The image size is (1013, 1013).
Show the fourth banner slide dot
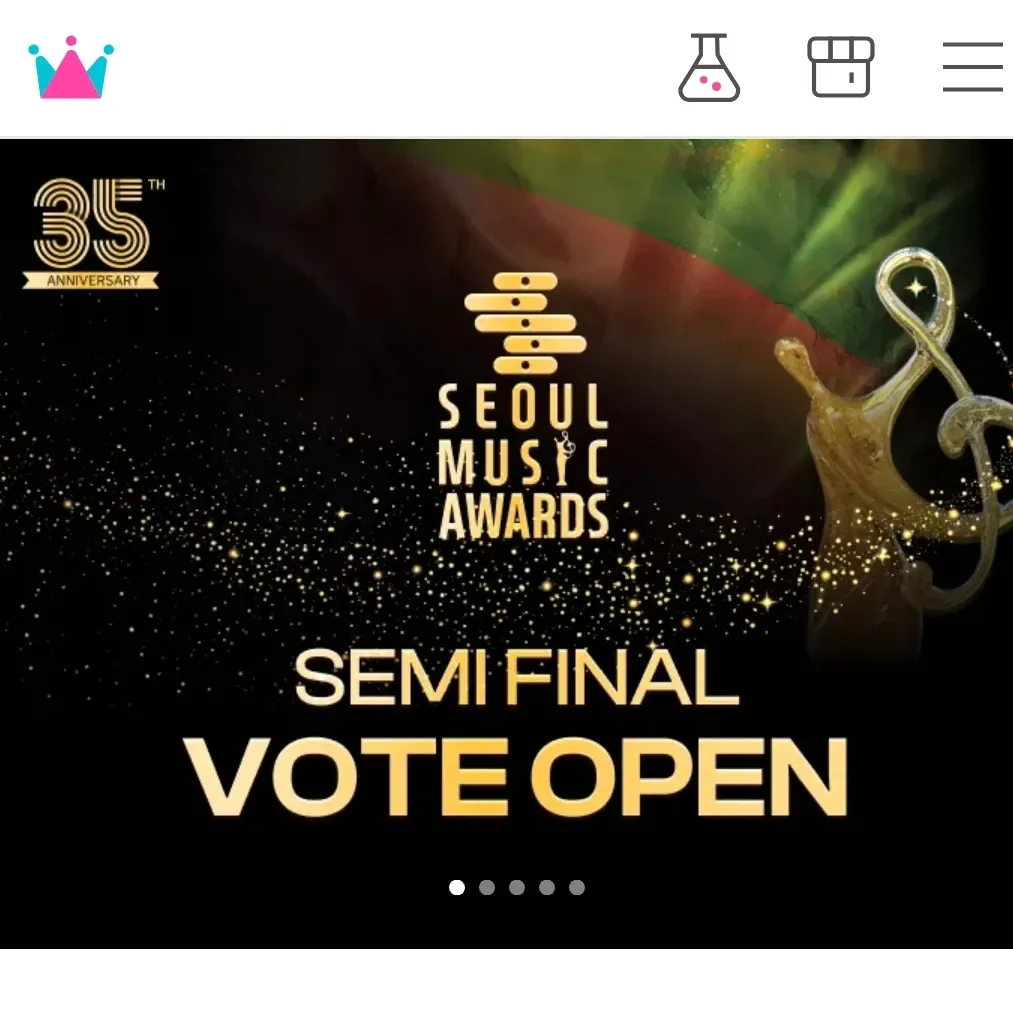[x=547, y=888]
